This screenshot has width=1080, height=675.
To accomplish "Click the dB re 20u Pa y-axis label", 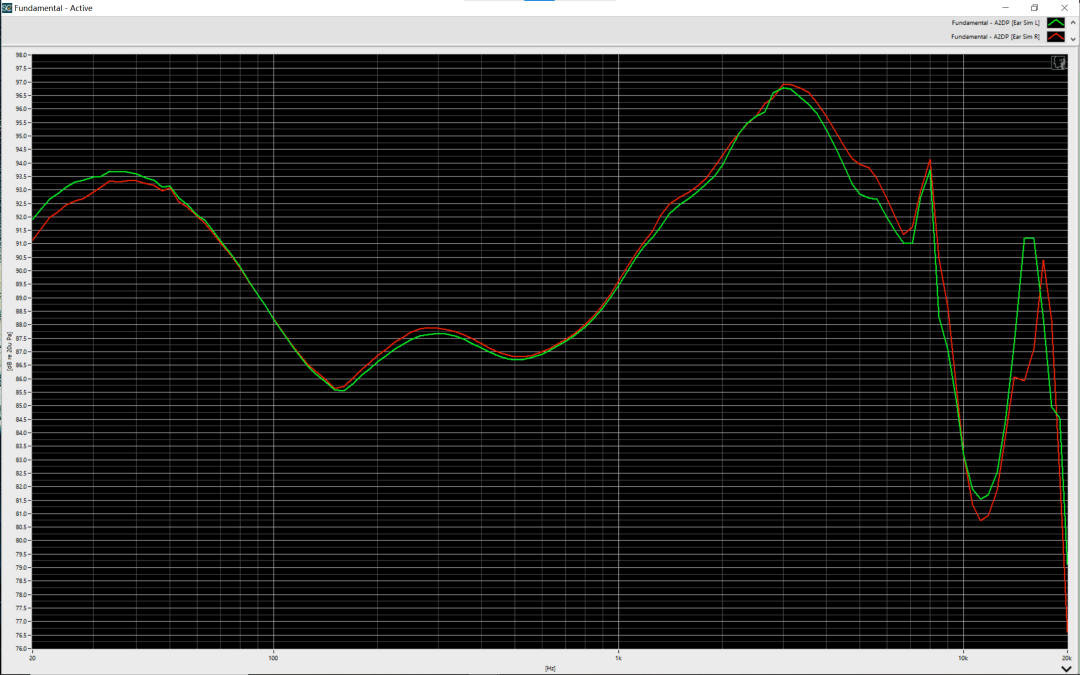I will [10, 351].
